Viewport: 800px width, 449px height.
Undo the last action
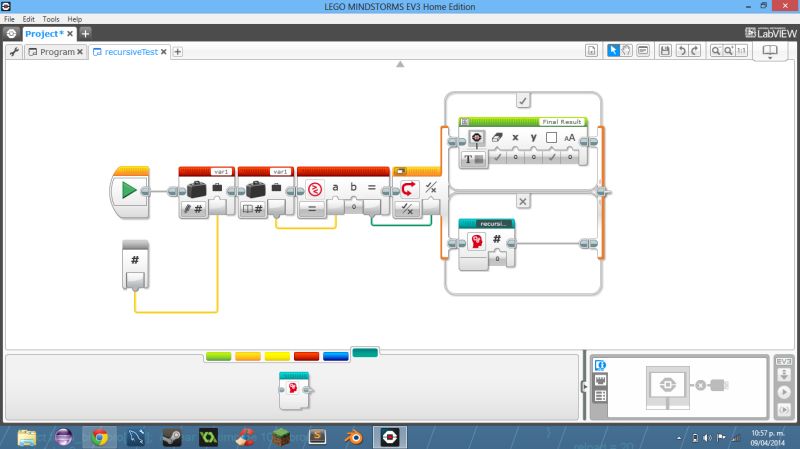click(x=682, y=50)
